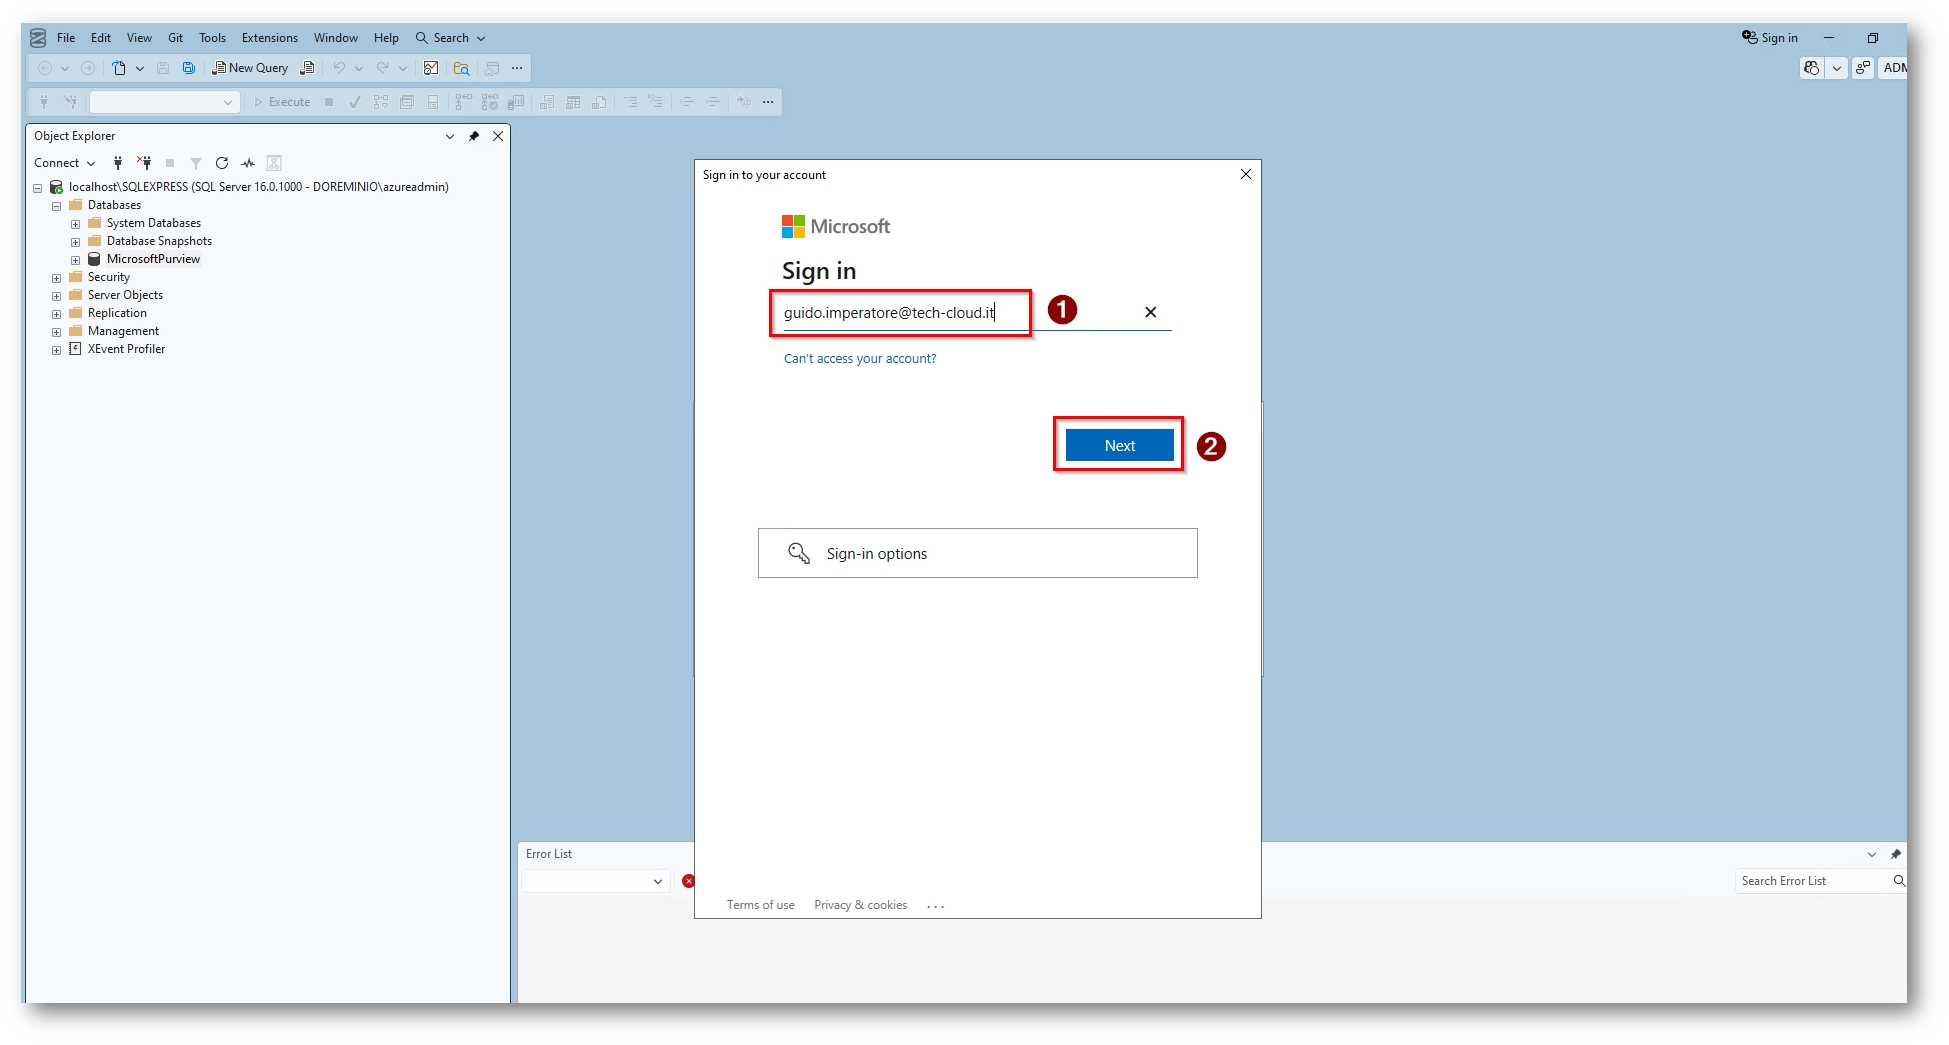Screen dimensions: 1949x1045
Task: Click the Sign-in options button
Action: click(x=977, y=553)
